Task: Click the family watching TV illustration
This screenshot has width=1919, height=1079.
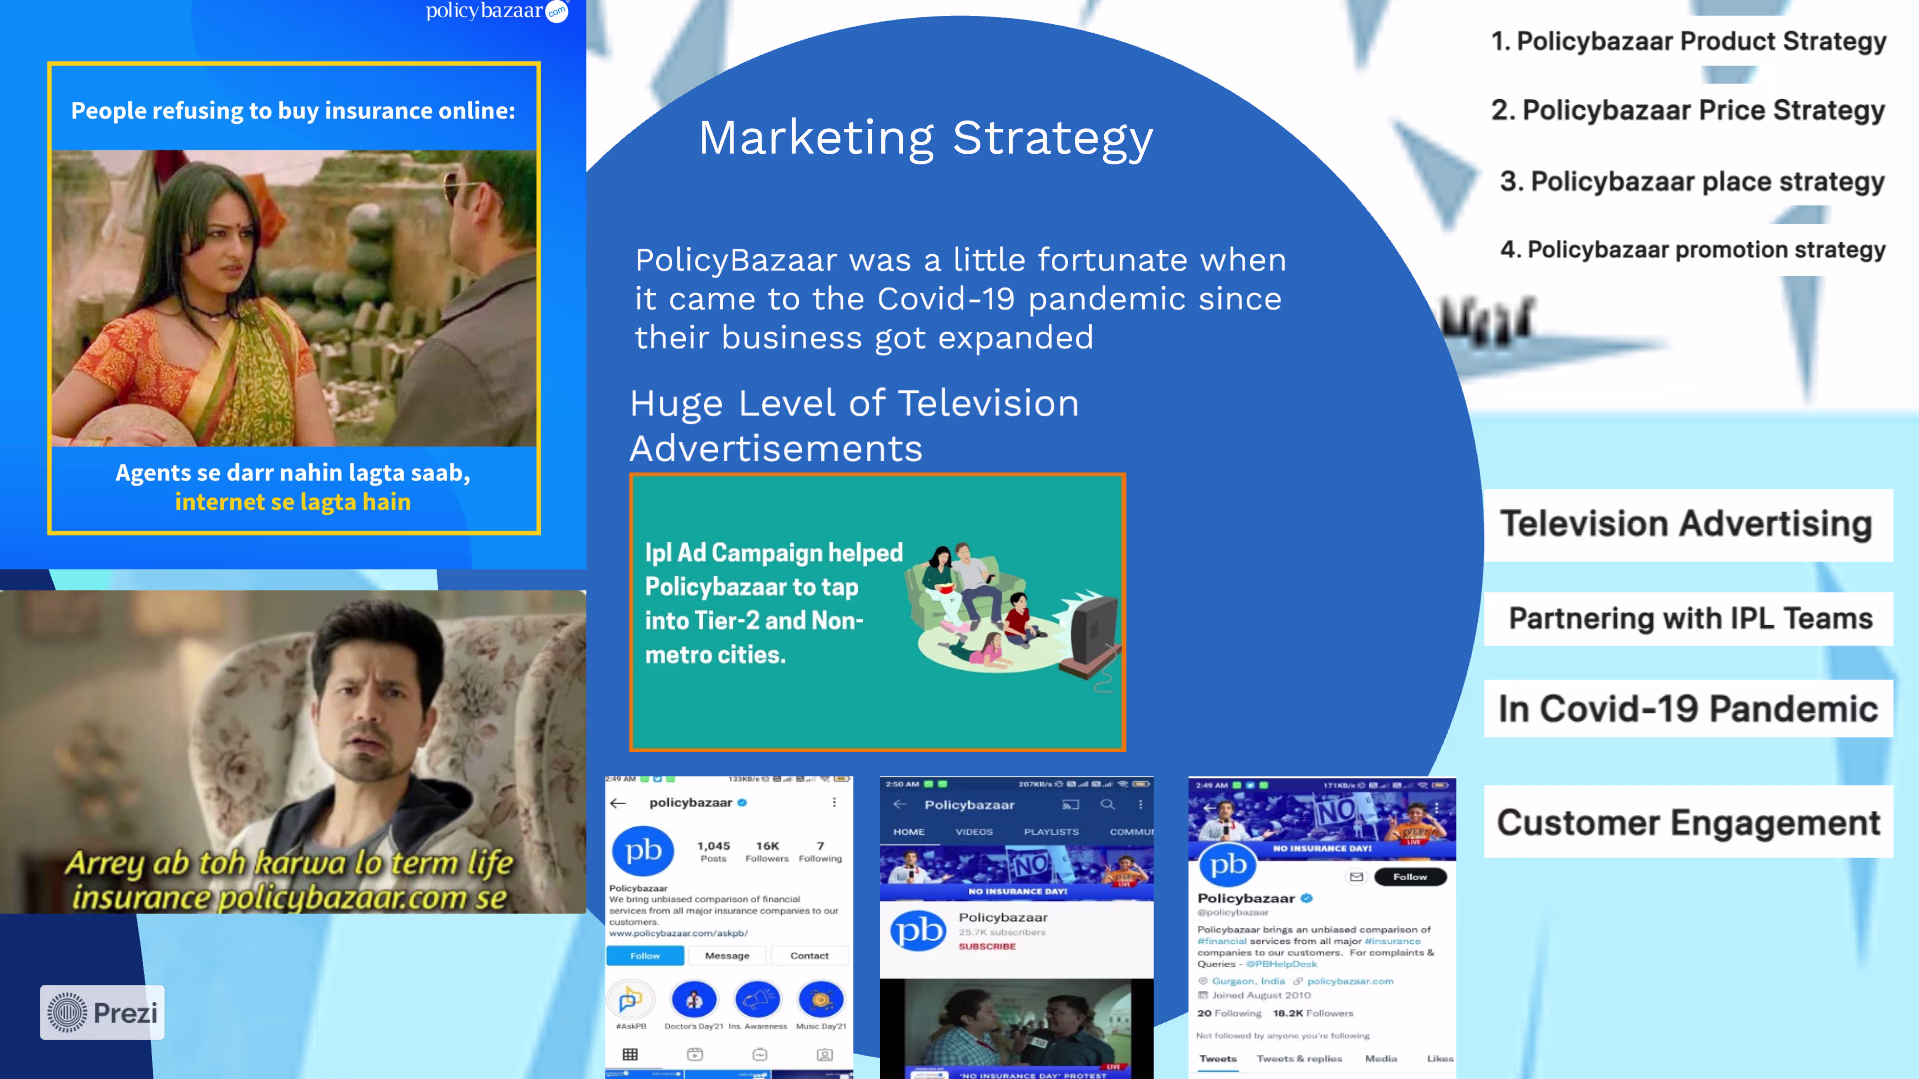Action: [1012, 618]
